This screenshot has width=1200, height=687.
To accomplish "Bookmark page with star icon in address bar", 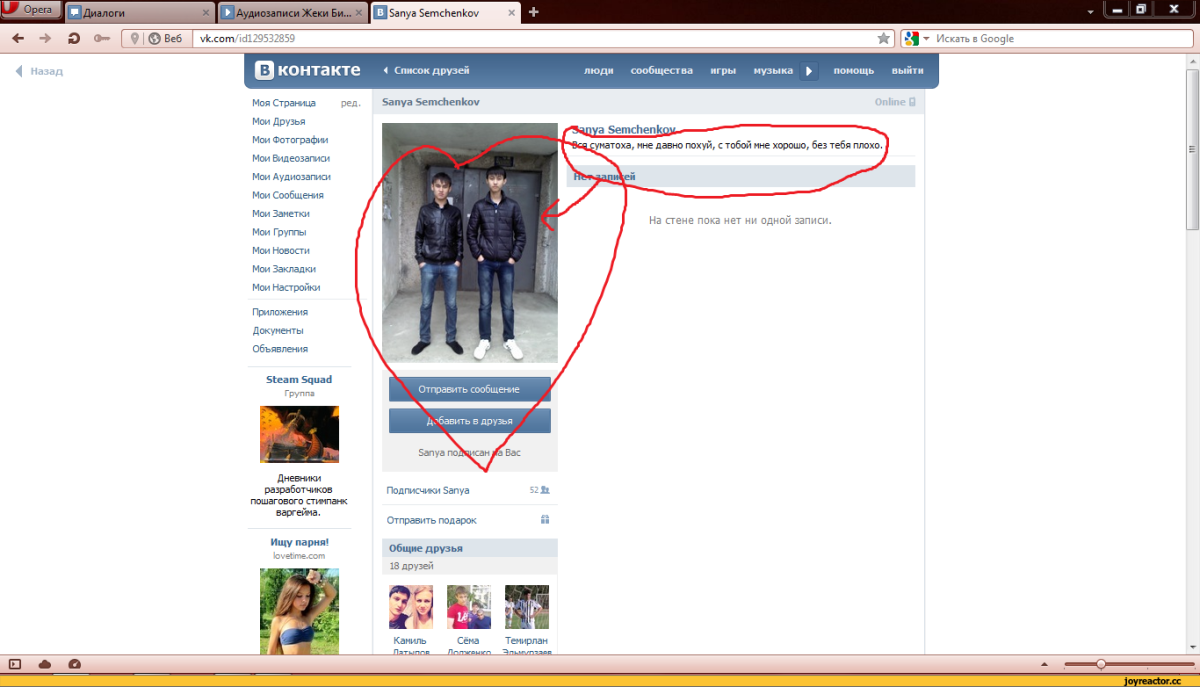I will click(x=883, y=38).
